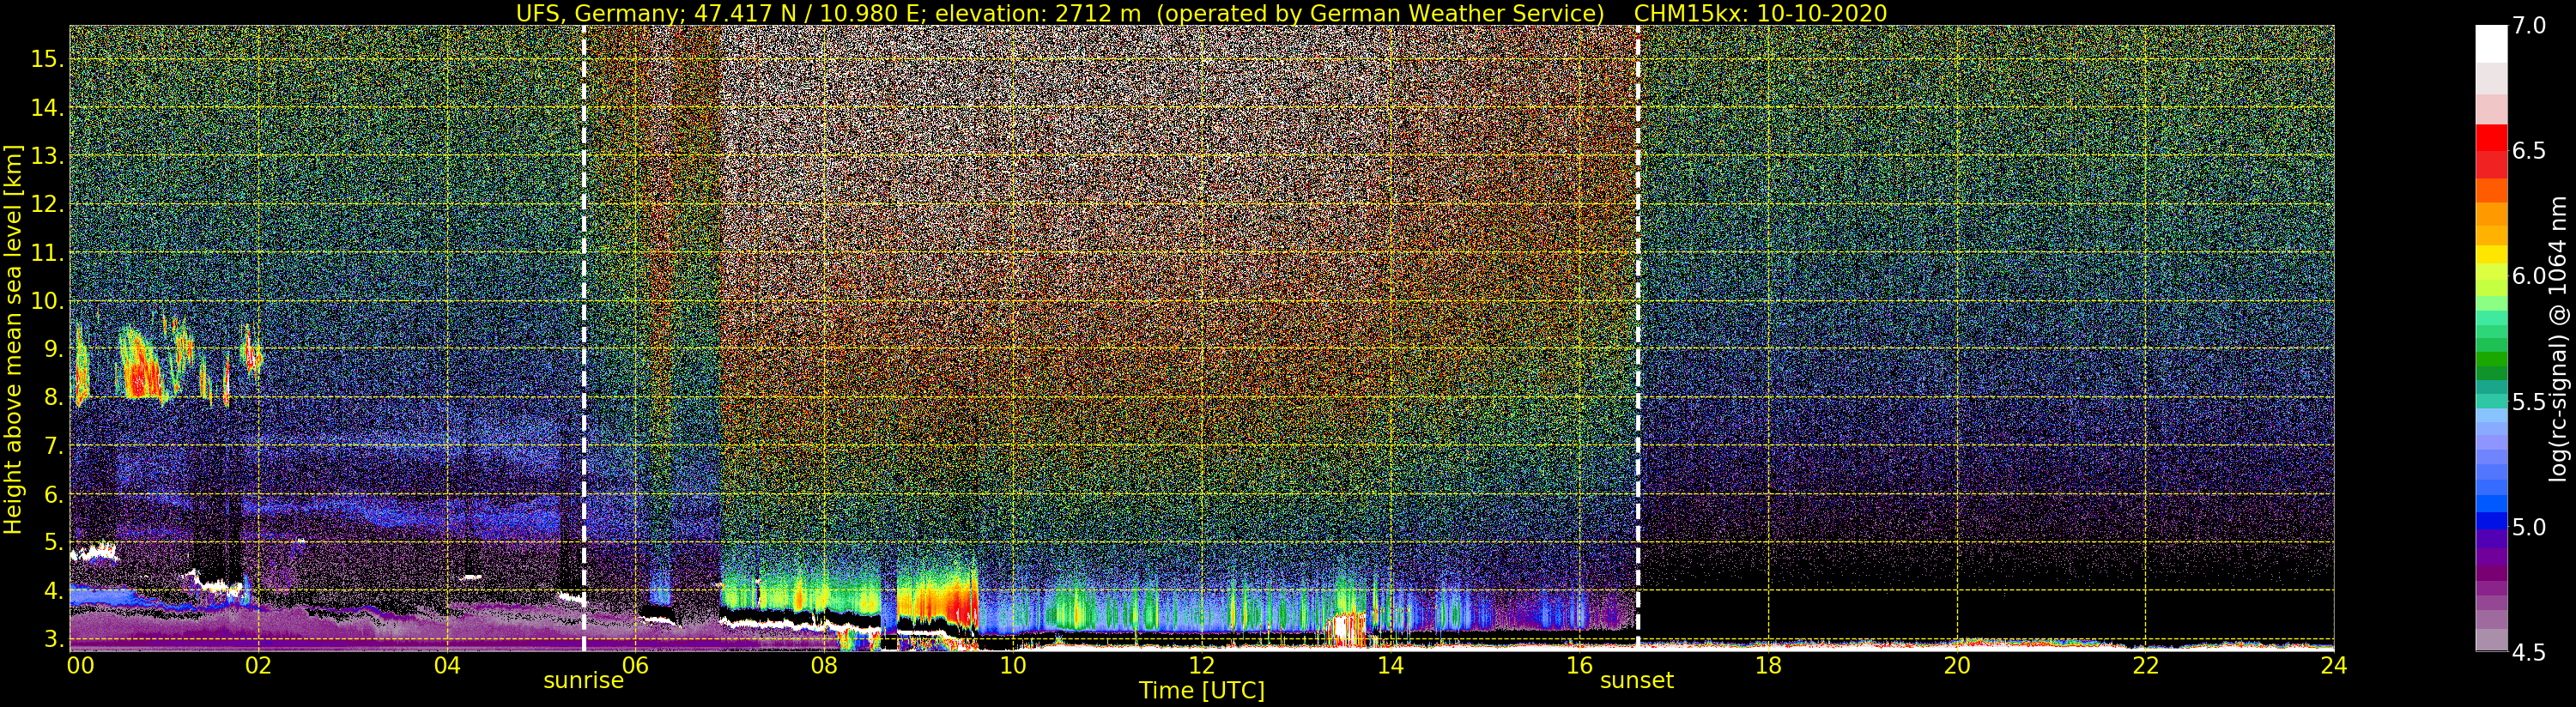Select the 12 hour tick on the time axis
The width and height of the screenshot is (2576, 707).
tap(1202, 665)
